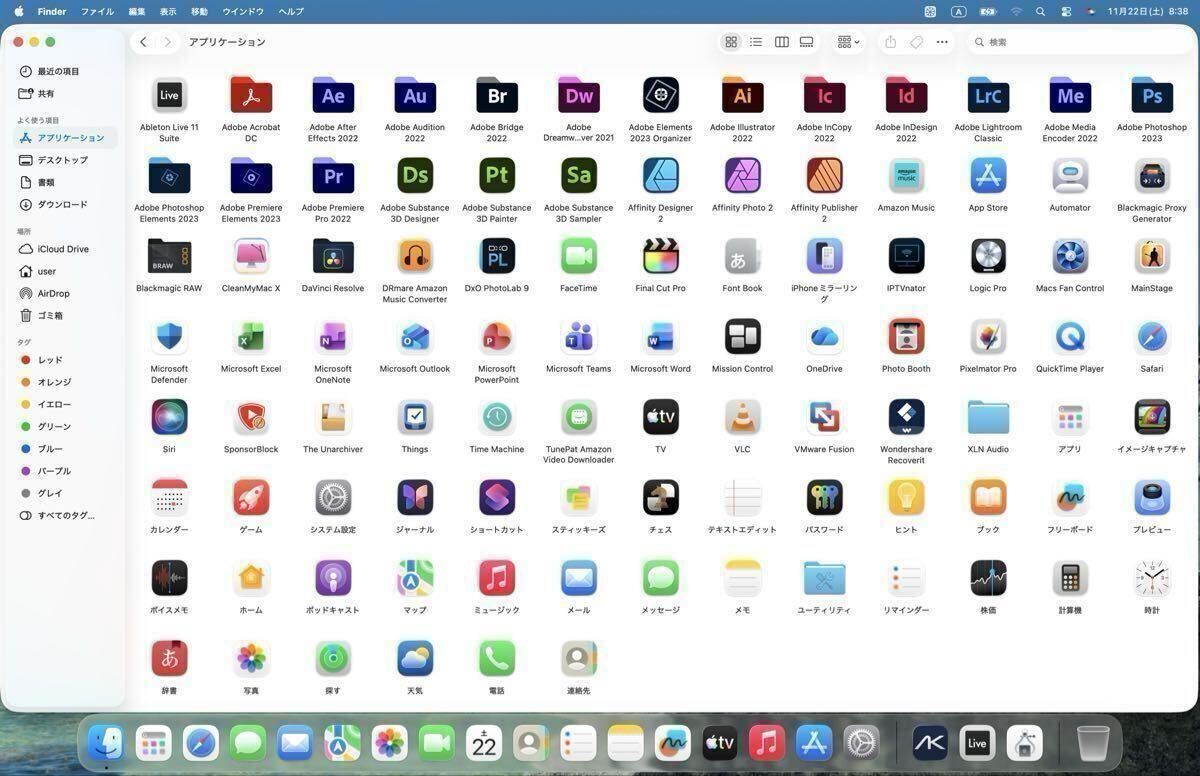
Task: Click the edit tags toolbar button
Action: [916, 42]
